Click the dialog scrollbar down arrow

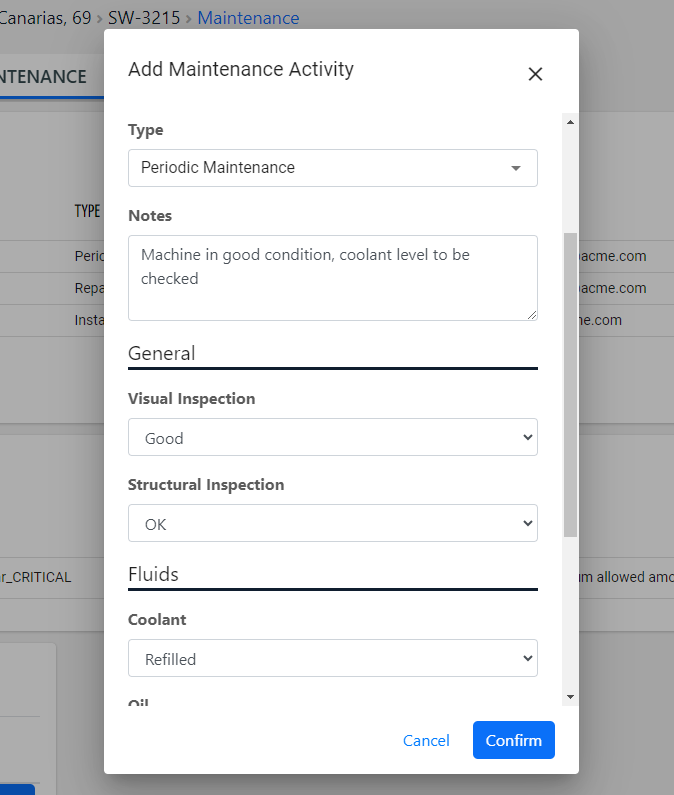point(570,696)
